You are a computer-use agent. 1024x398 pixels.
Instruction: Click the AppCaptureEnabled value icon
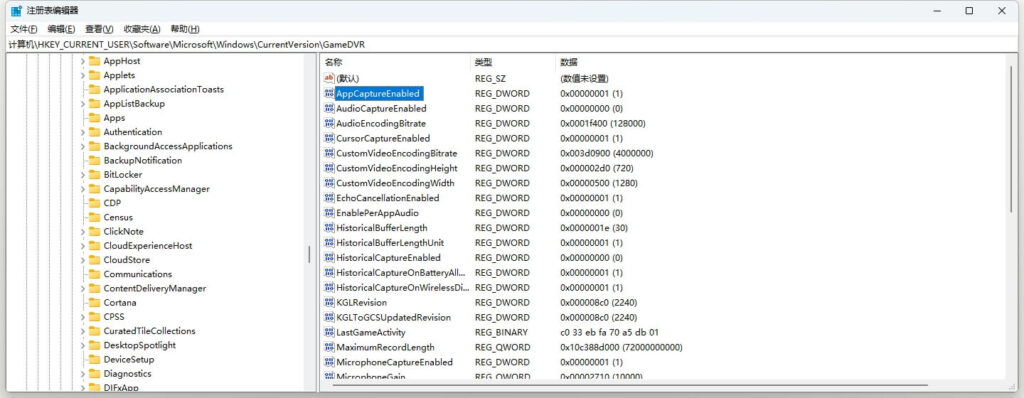pos(329,93)
